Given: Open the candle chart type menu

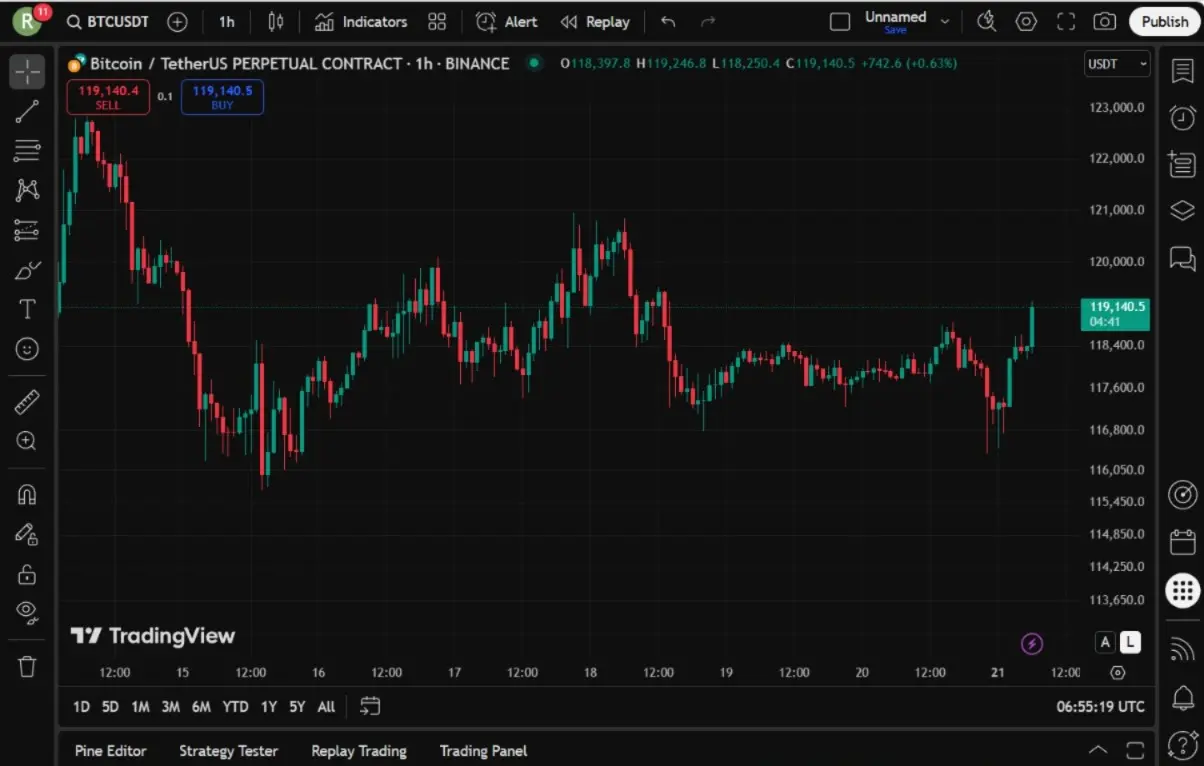Looking at the screenshot, I should [x=276, y=21].
